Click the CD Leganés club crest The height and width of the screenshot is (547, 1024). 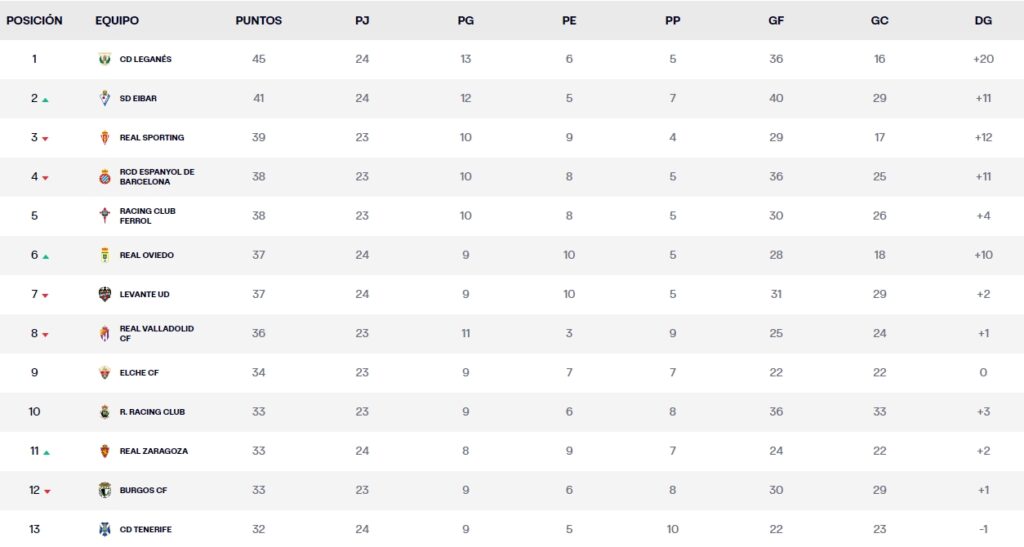(104, 59)
